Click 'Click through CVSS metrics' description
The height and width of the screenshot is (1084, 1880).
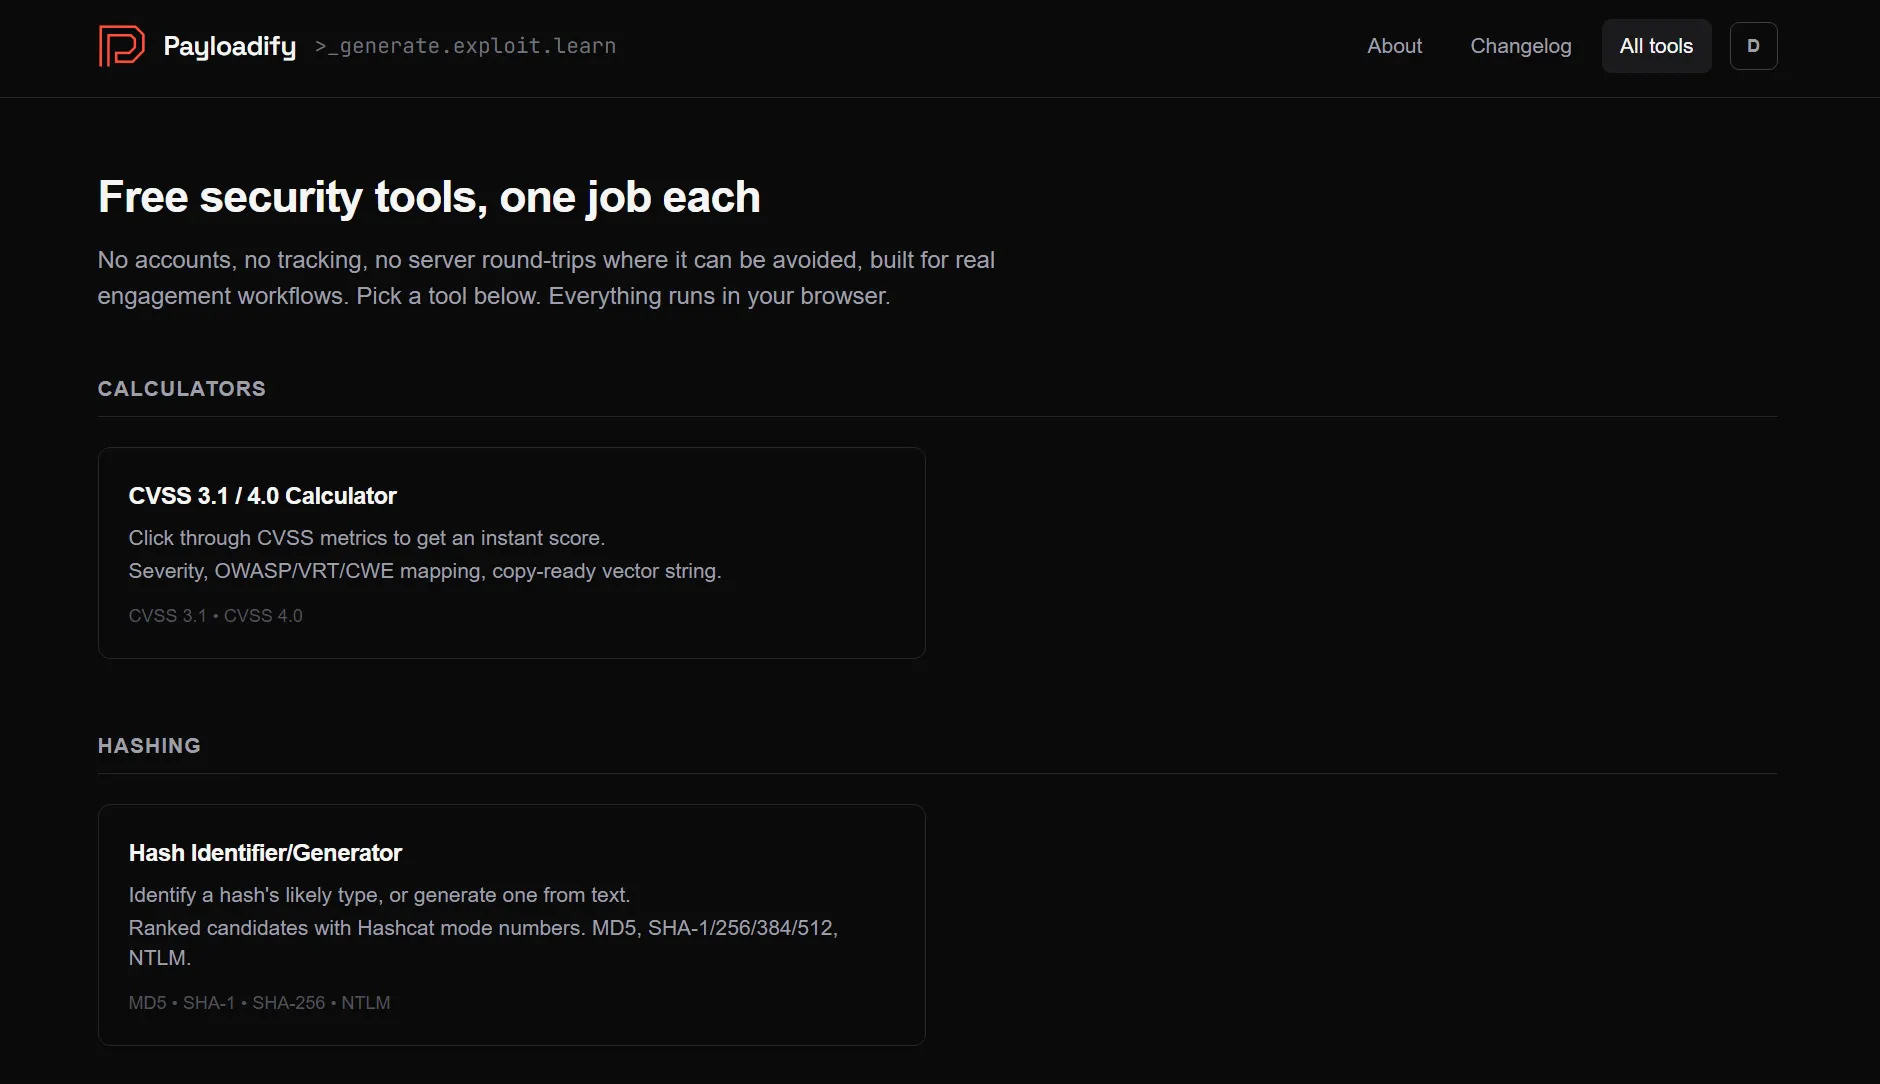pyautogui.click(x=367, y=538)
